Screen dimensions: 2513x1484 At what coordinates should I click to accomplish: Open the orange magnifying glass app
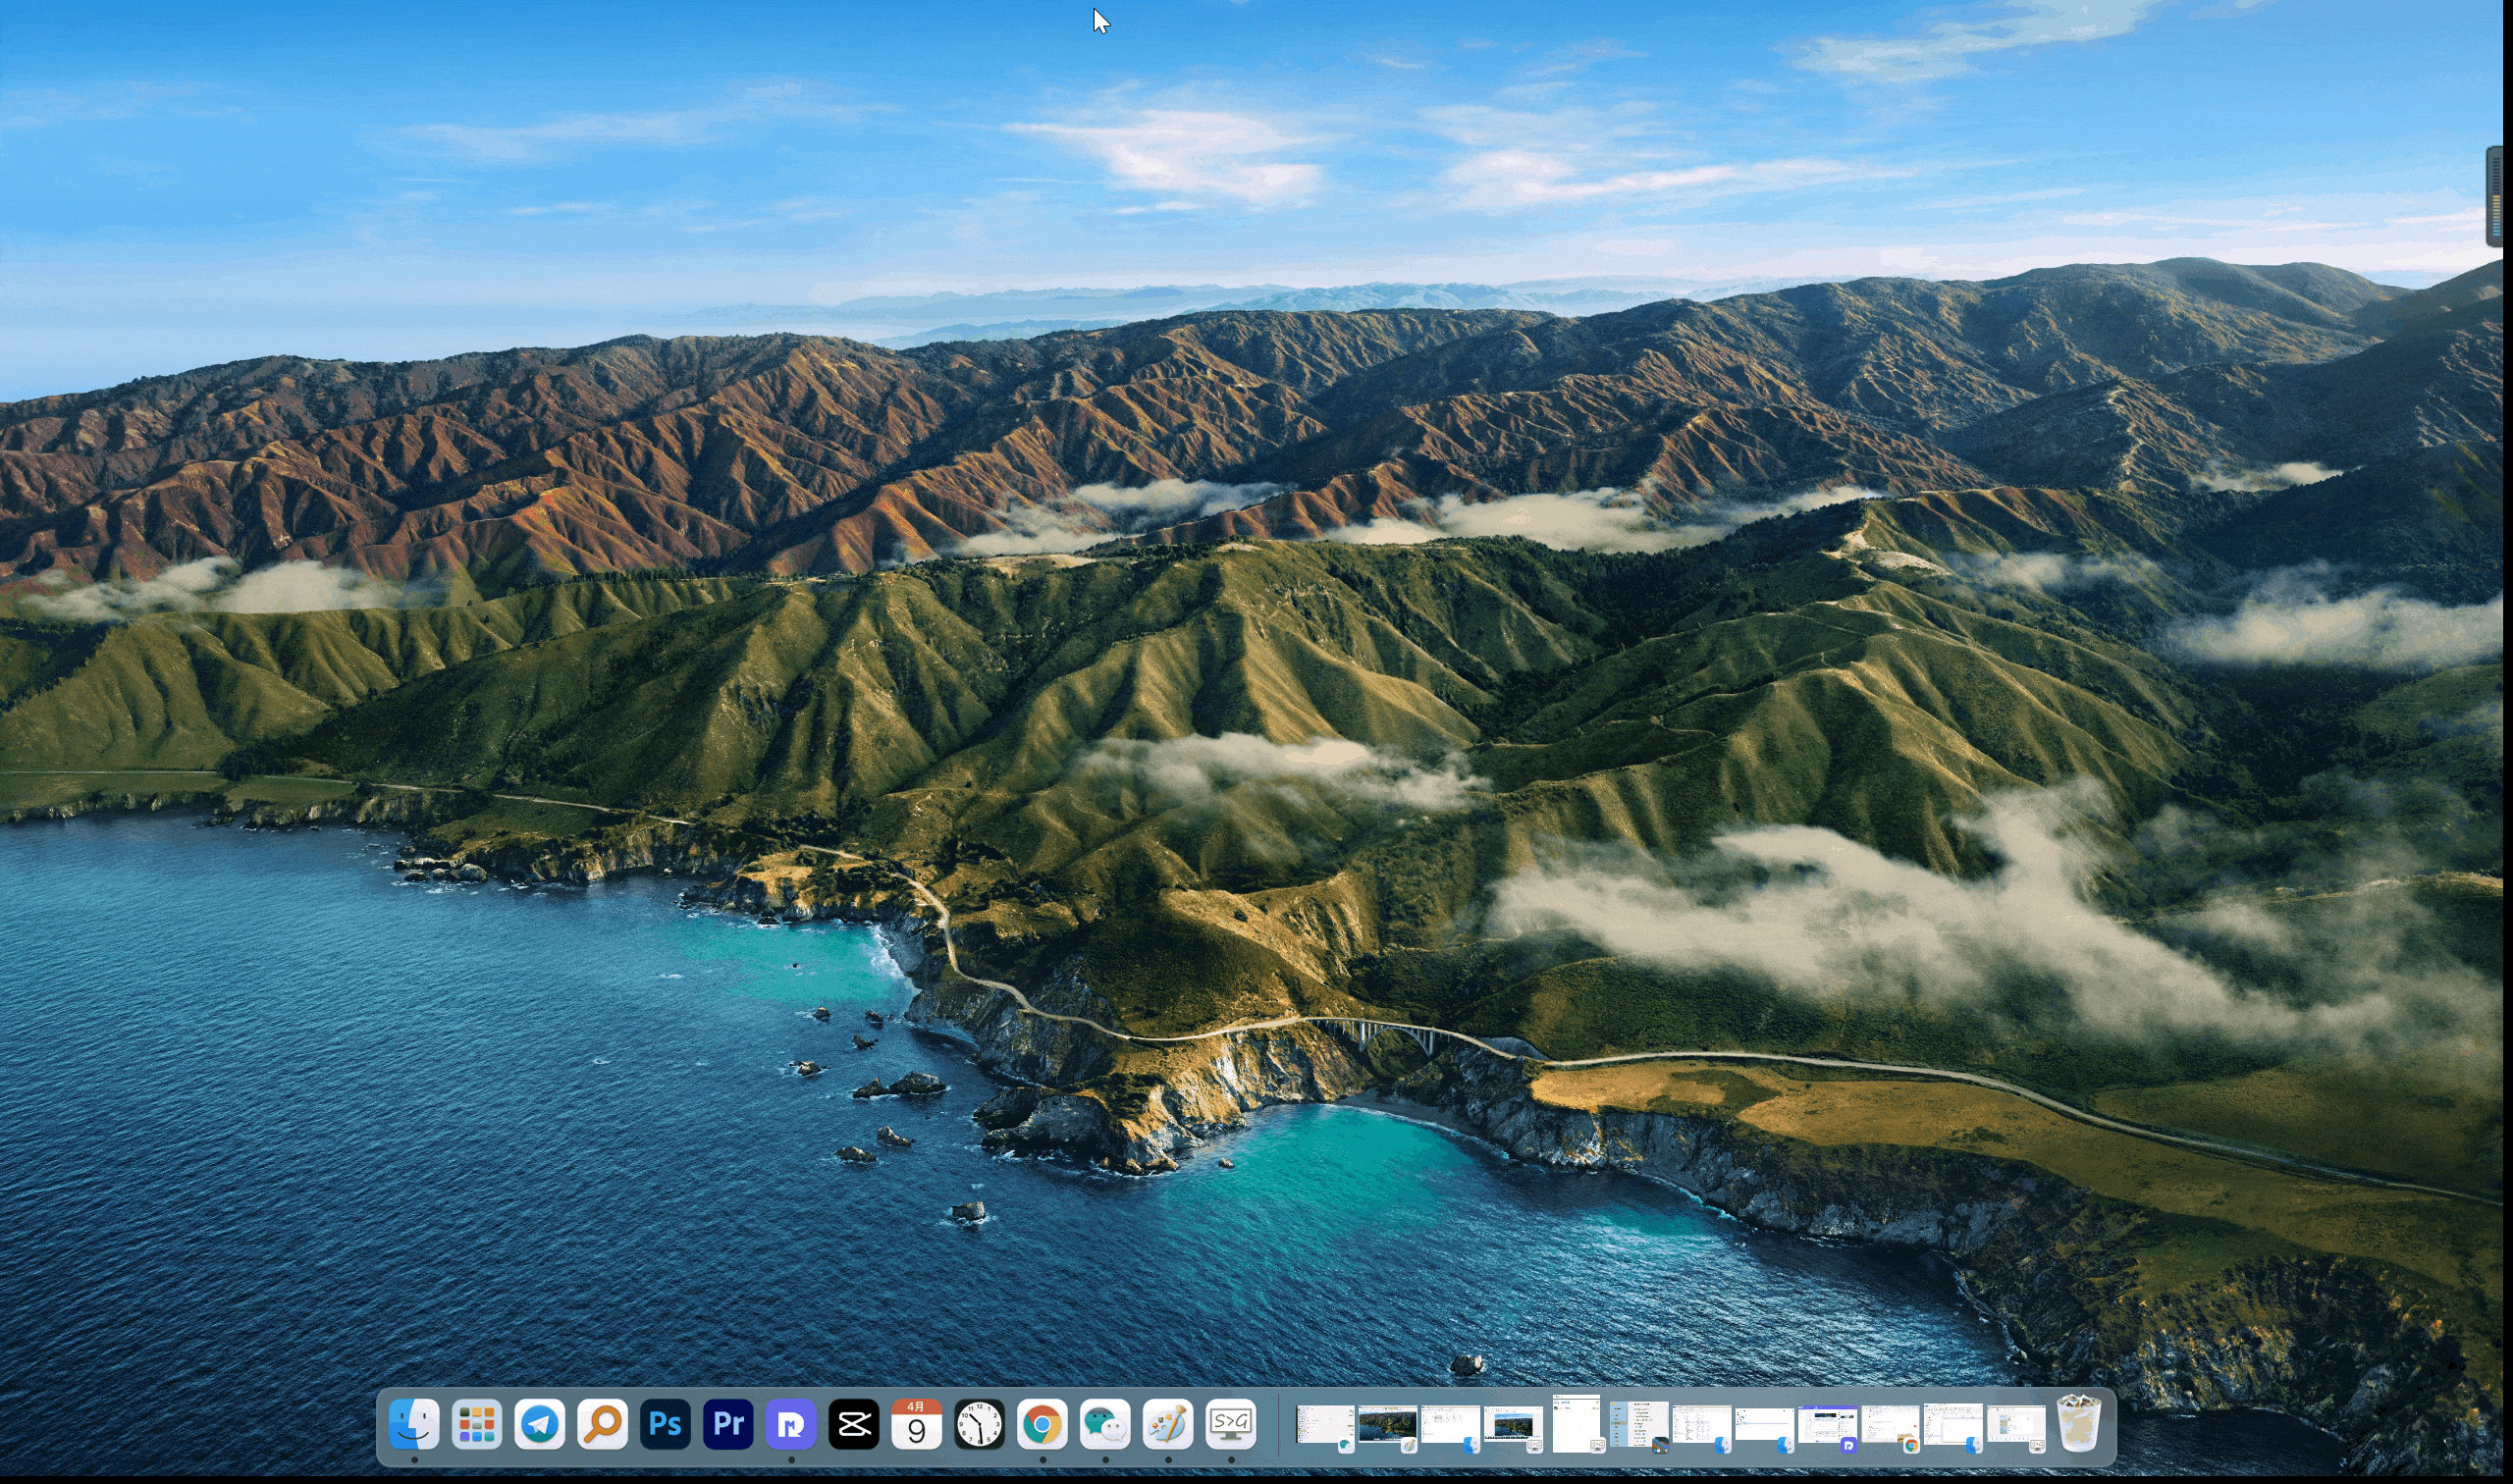click(x=602, y=1424)
